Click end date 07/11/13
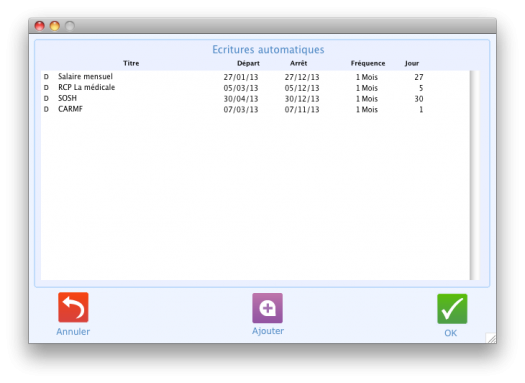Screen dimensions: 525x383 302,109
